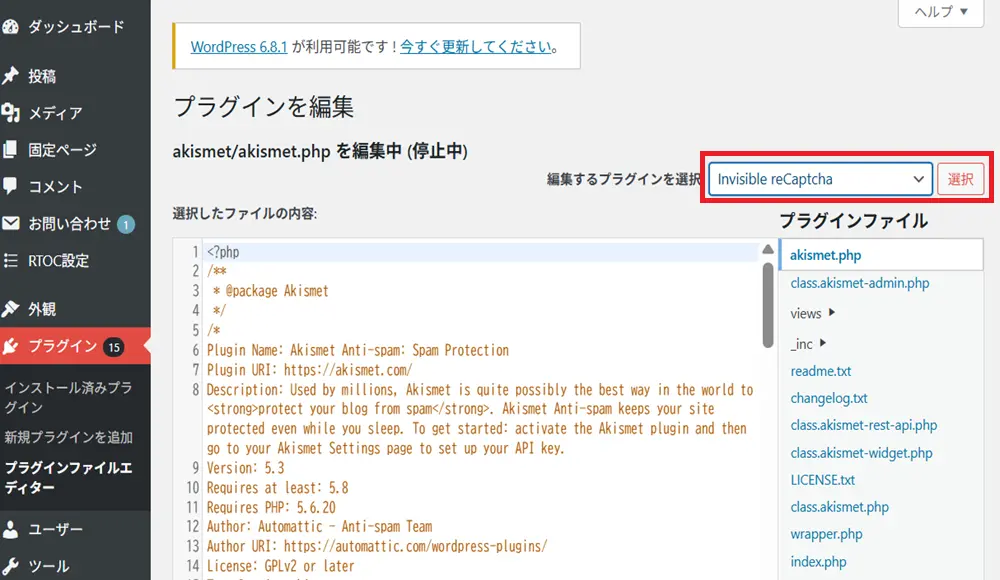This screenshot has height=580, width=1000.
Task: Open akismet.php in file list
Action: (825, 255)
